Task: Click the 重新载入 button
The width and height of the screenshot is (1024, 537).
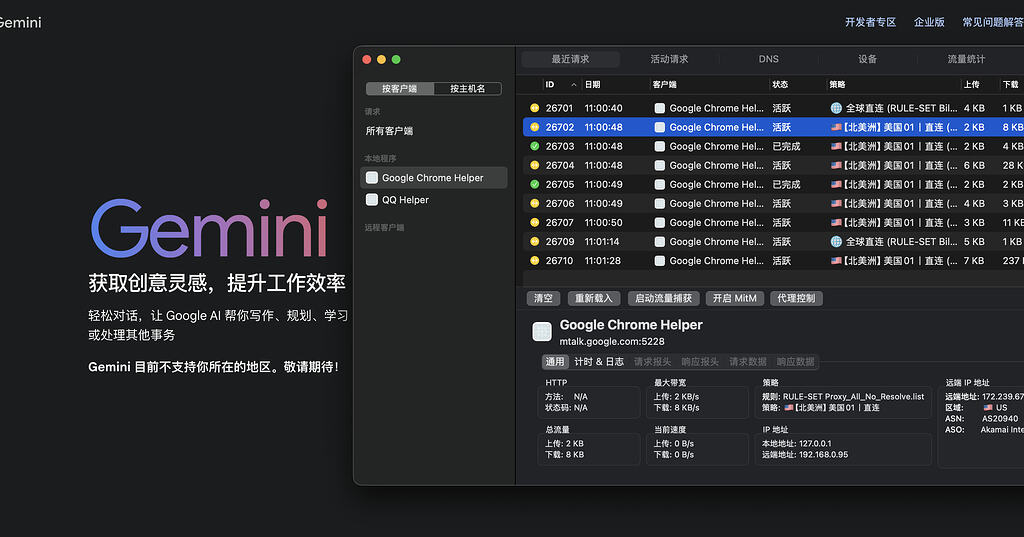Action: pos(594,298)
